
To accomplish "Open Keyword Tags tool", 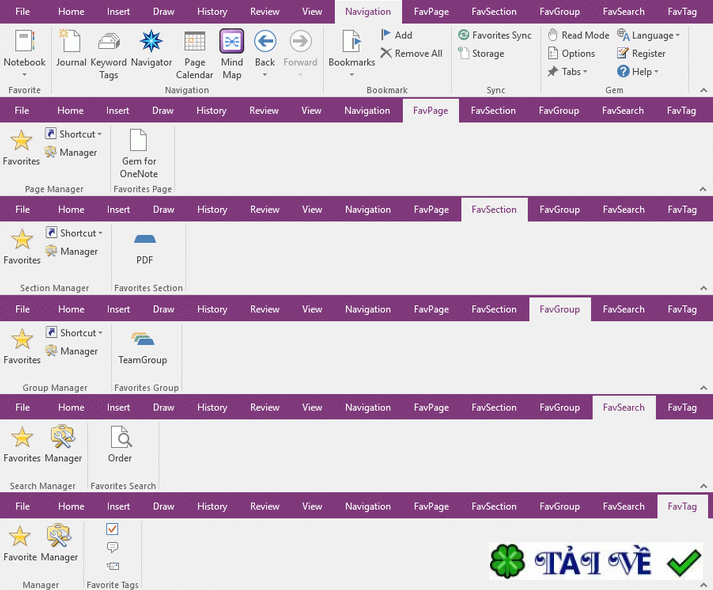I will click(x=109, y=55).
